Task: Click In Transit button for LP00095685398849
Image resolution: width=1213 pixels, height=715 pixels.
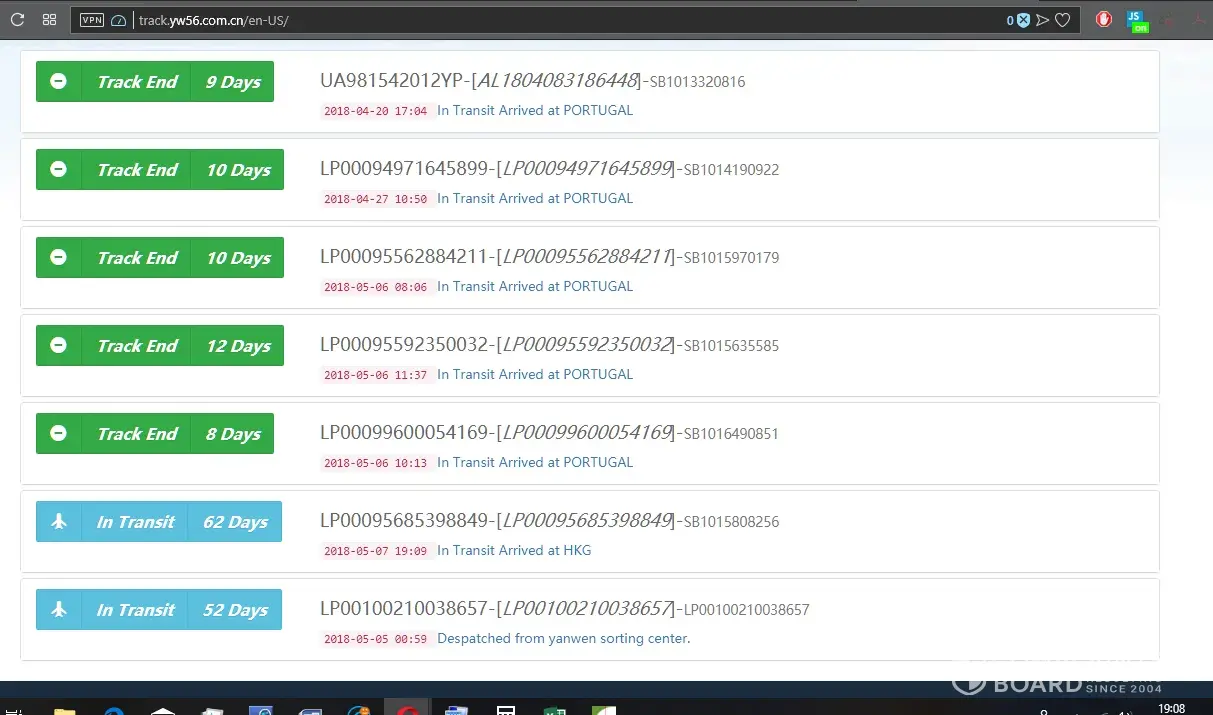Action: 135,522
